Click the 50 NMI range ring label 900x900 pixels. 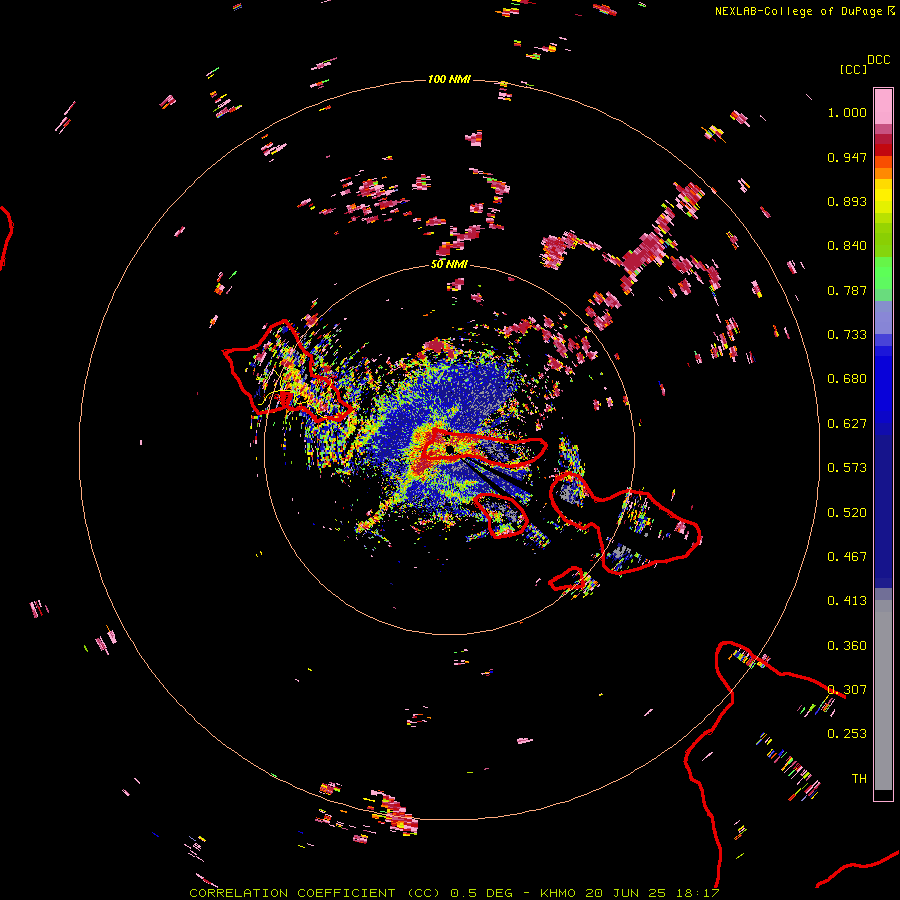pos(449,264)
